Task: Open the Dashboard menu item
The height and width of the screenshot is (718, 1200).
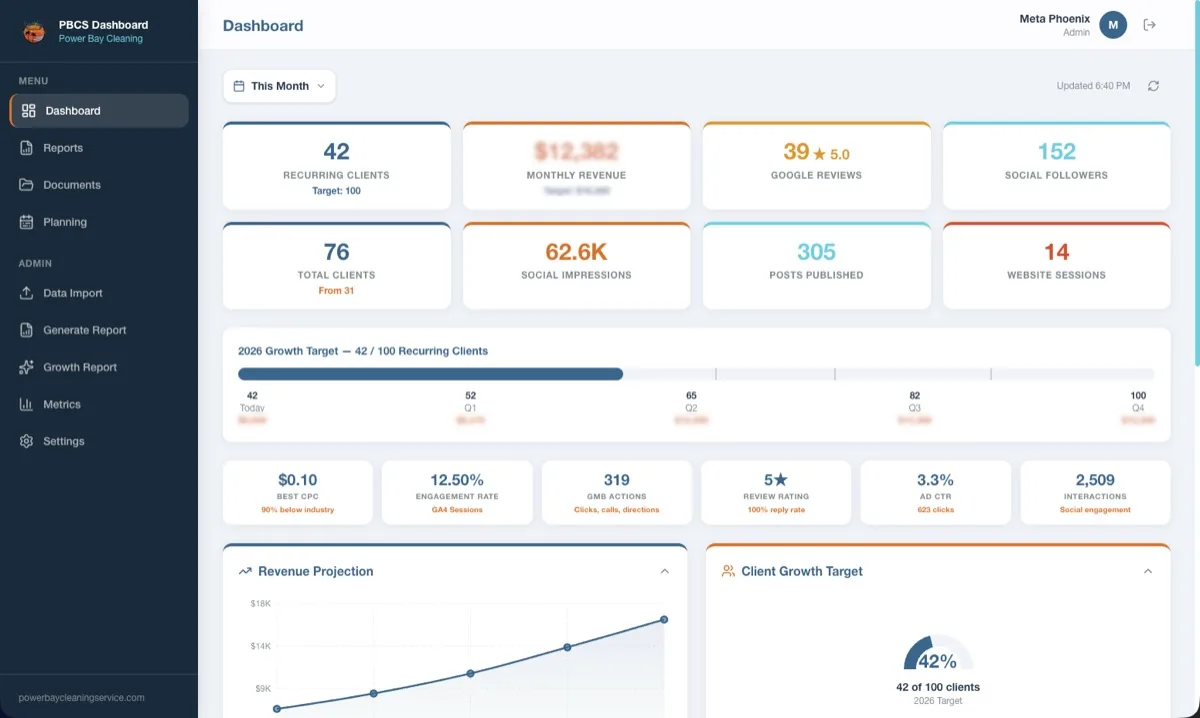Action: tap(99, 111)
